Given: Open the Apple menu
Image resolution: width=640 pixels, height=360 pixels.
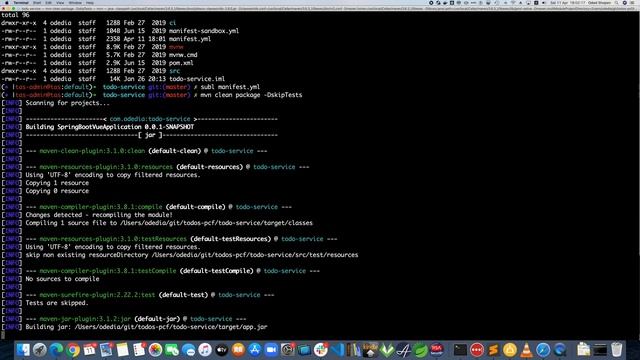Looking at the screenshot, I should pyautogui.click(x=7, y=2).
